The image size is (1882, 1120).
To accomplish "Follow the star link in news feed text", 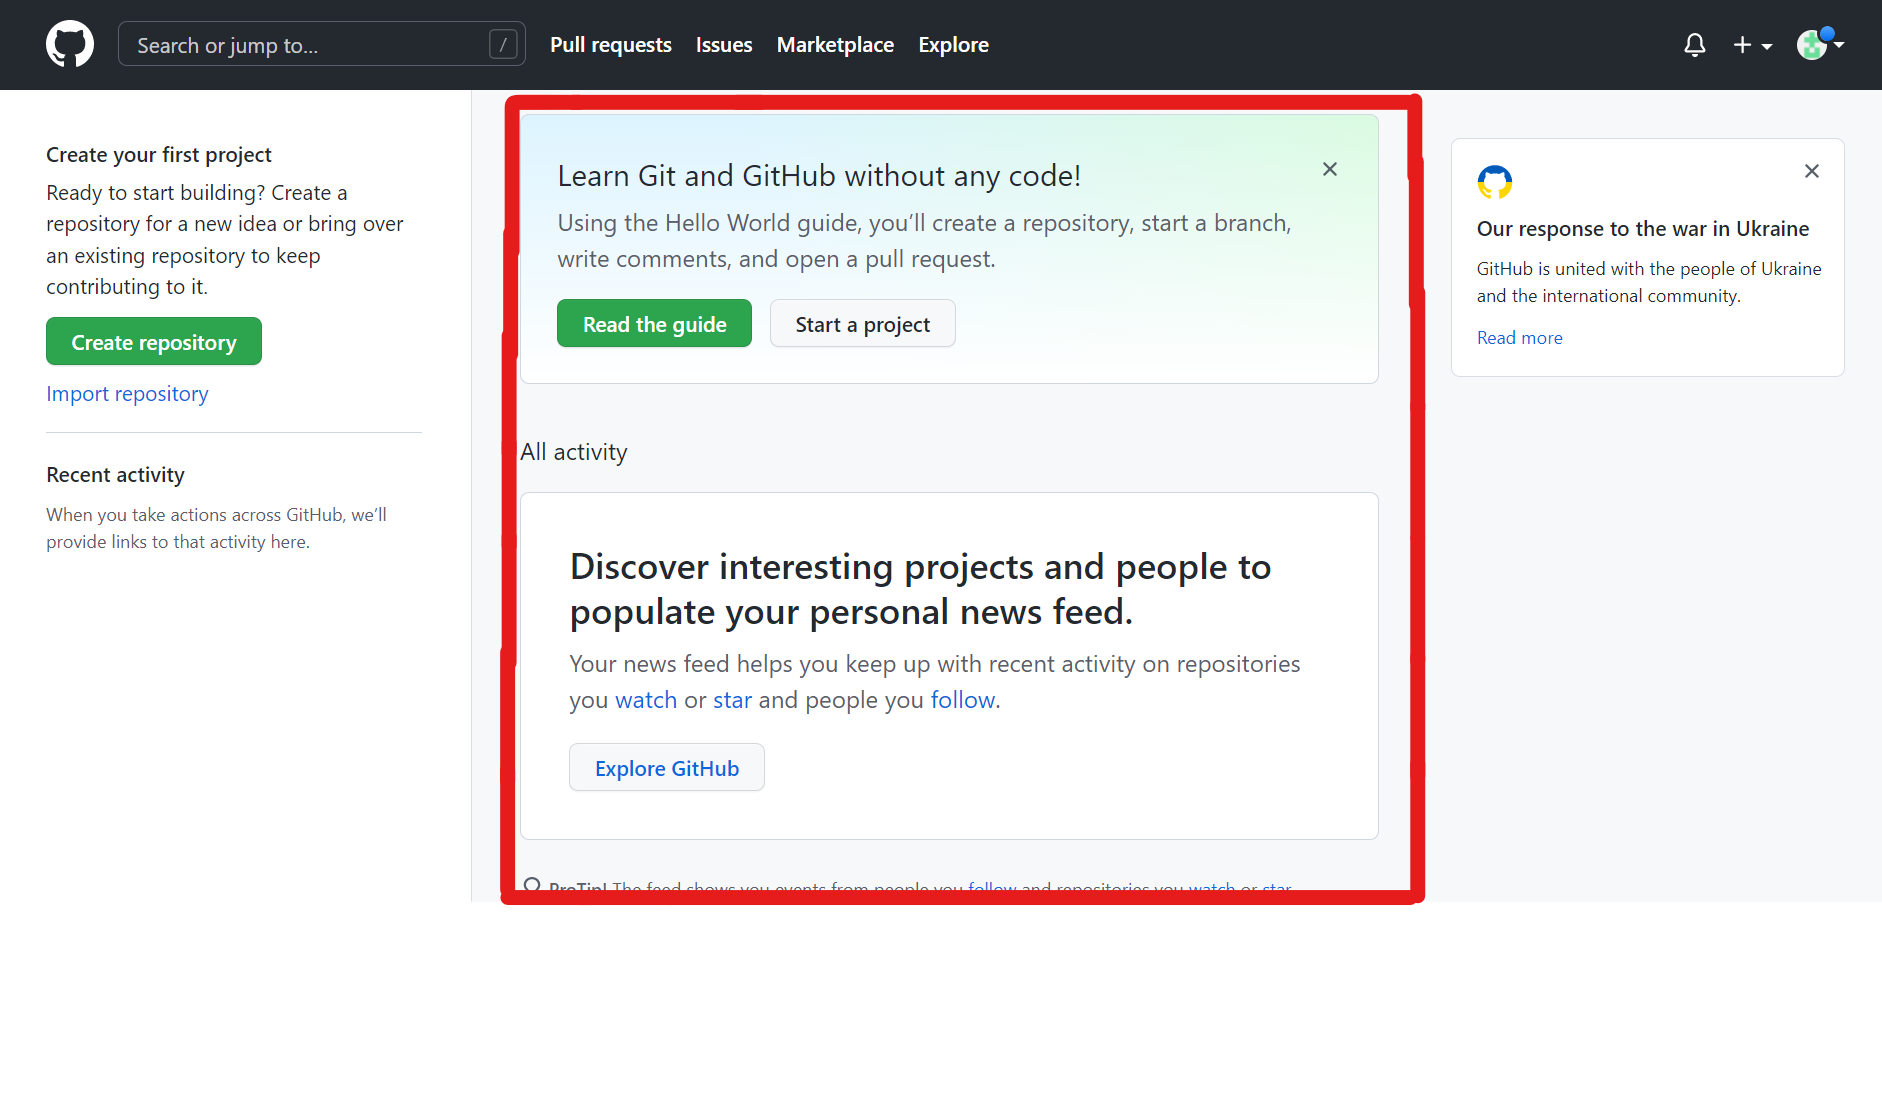I will (732, 700).
